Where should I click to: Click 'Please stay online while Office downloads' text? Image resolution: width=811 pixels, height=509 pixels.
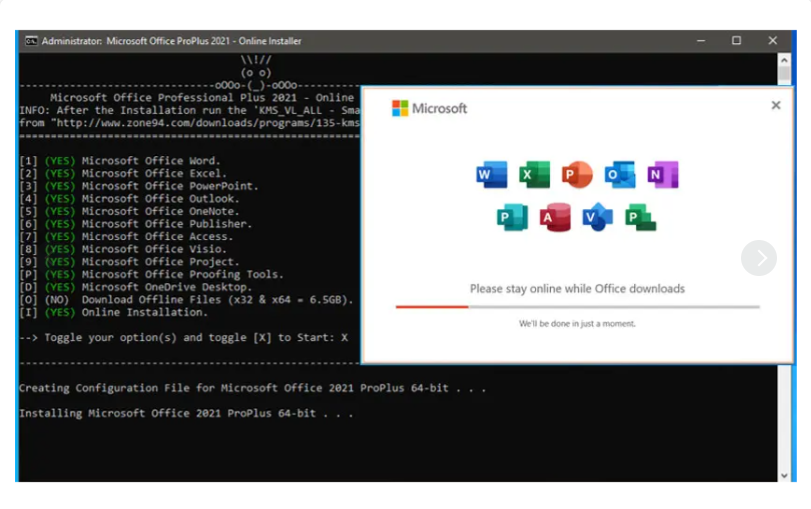tap(577, 289)
